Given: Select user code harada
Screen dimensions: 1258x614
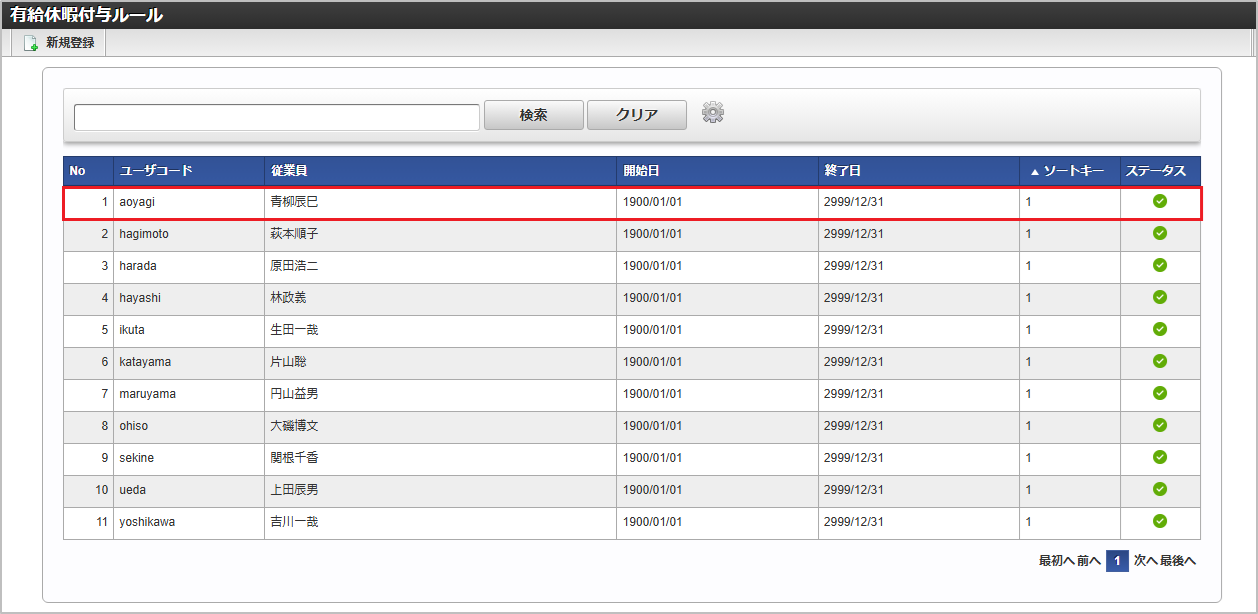Looking at the screenshot, I should coord(138,266).
